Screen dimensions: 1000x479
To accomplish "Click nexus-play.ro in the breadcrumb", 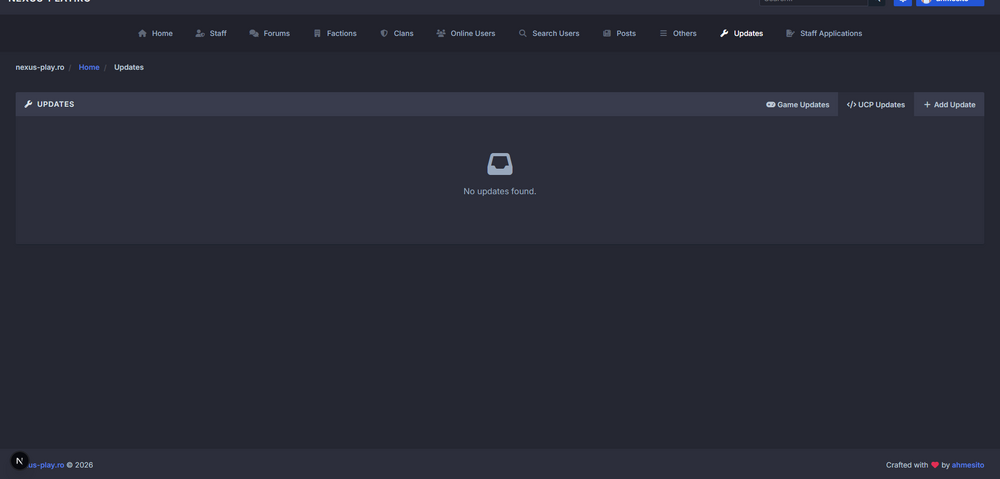I will tap(40, 67).
